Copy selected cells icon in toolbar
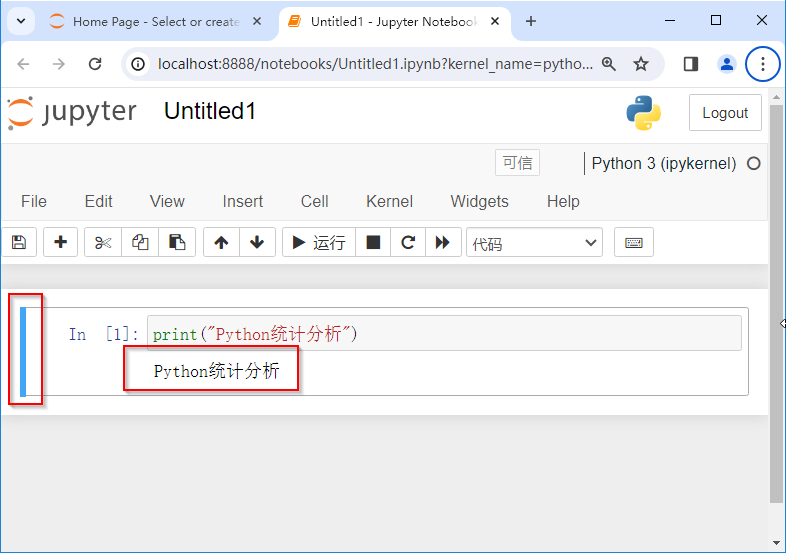This screenshot has height=553, width=786. pyautogui.click(x=140, y=242)
